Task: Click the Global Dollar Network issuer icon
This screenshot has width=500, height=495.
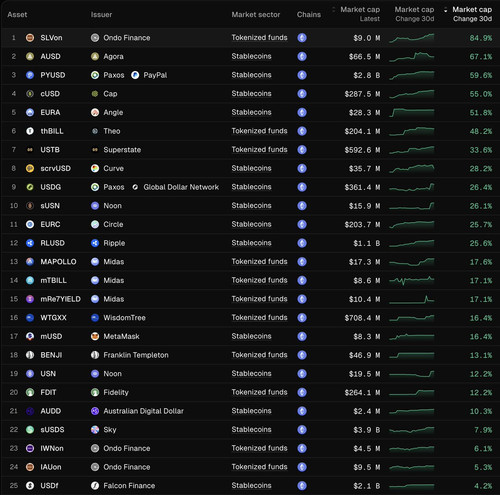Action: pos(135,187)
